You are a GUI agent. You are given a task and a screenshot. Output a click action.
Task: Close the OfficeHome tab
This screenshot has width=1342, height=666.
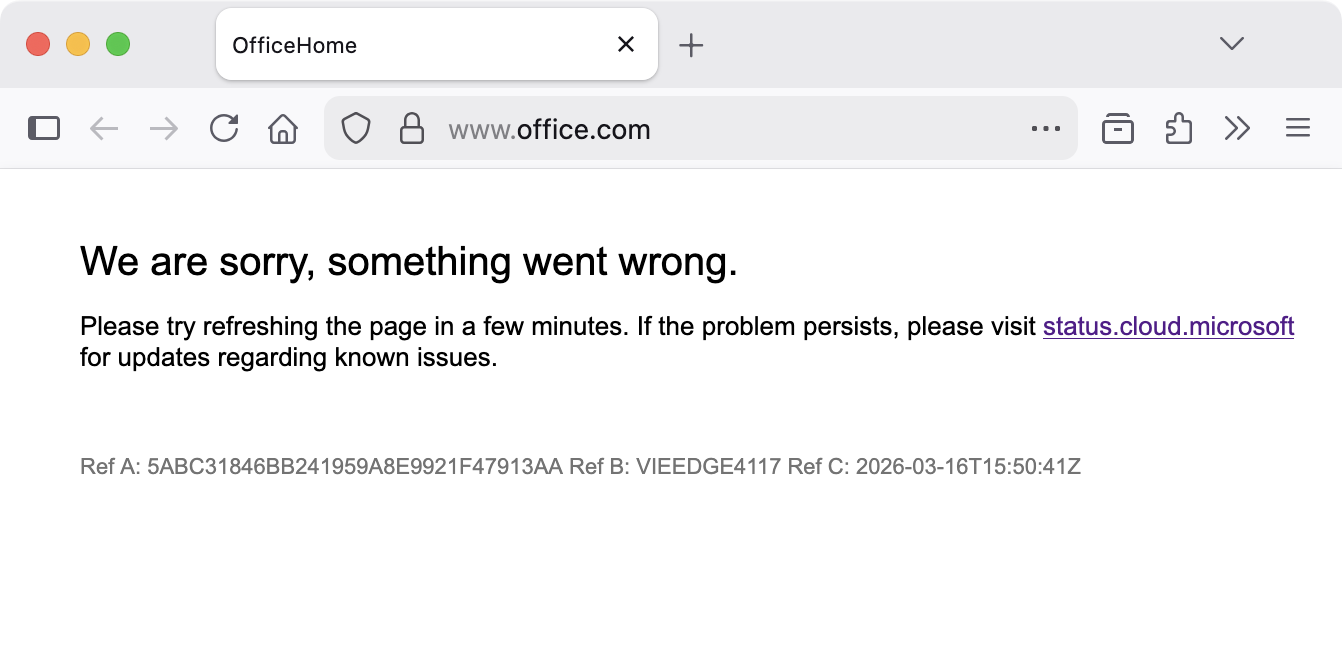(x=625, y=44)
